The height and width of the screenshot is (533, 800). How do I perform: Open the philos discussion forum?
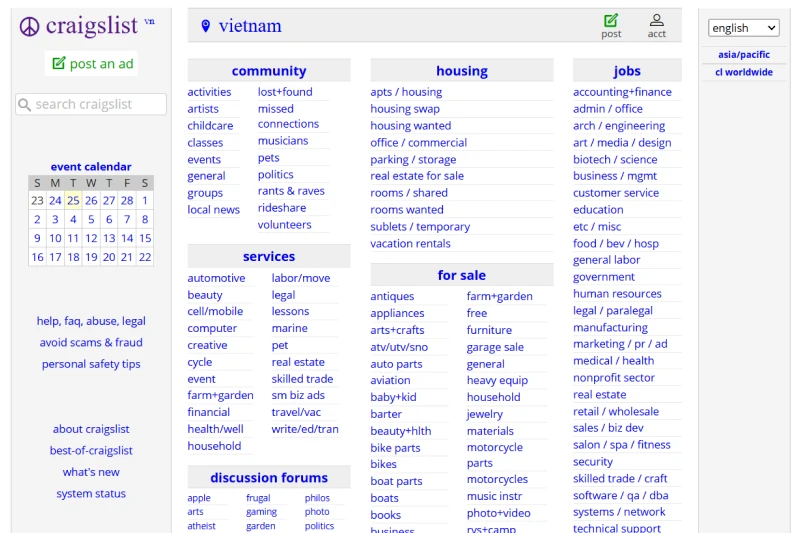(x=317, y=498)
